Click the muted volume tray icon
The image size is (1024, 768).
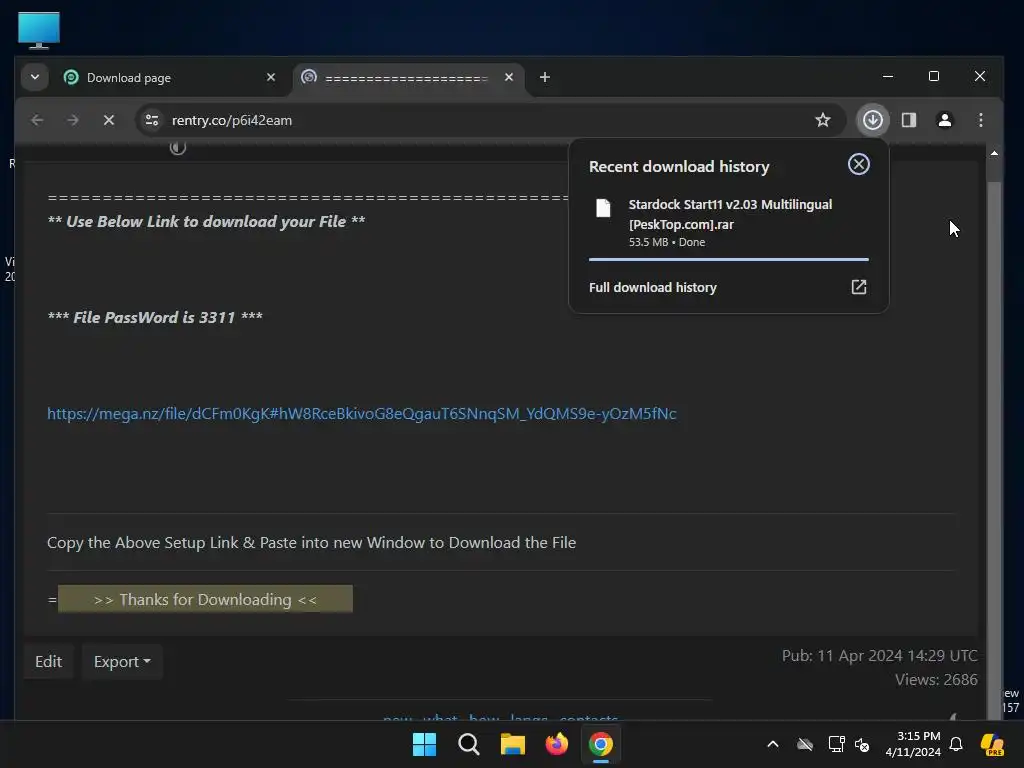click(862, 744)
